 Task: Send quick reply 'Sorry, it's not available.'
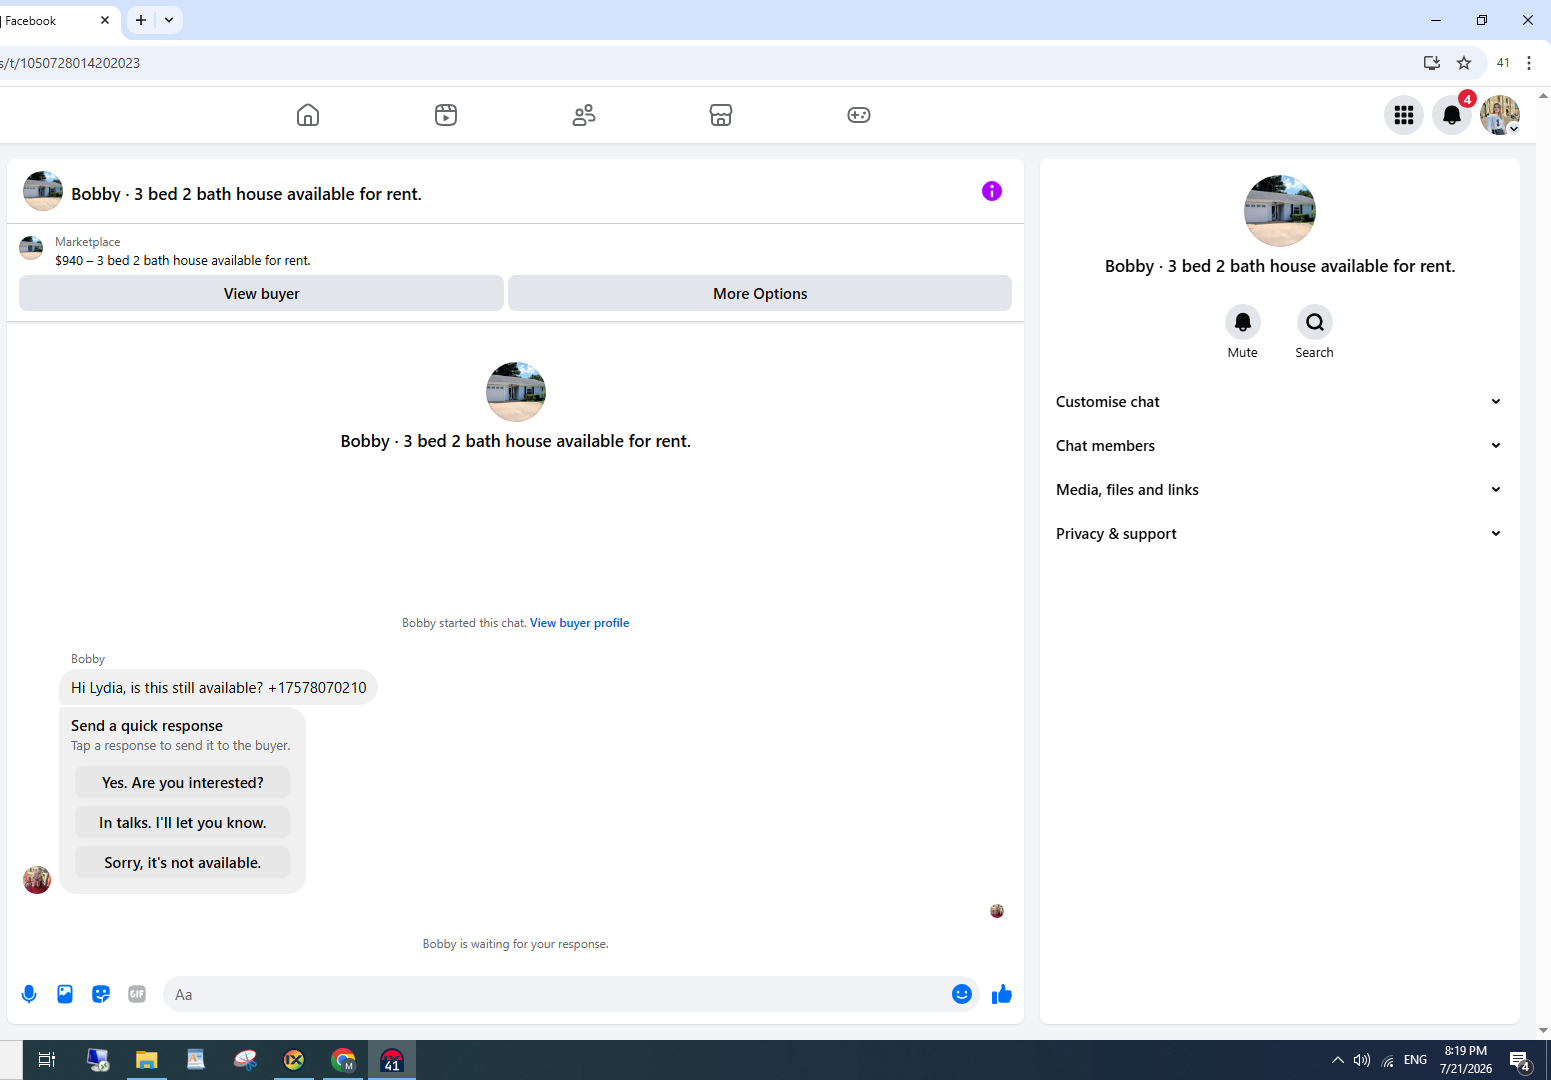coord(183,862)
